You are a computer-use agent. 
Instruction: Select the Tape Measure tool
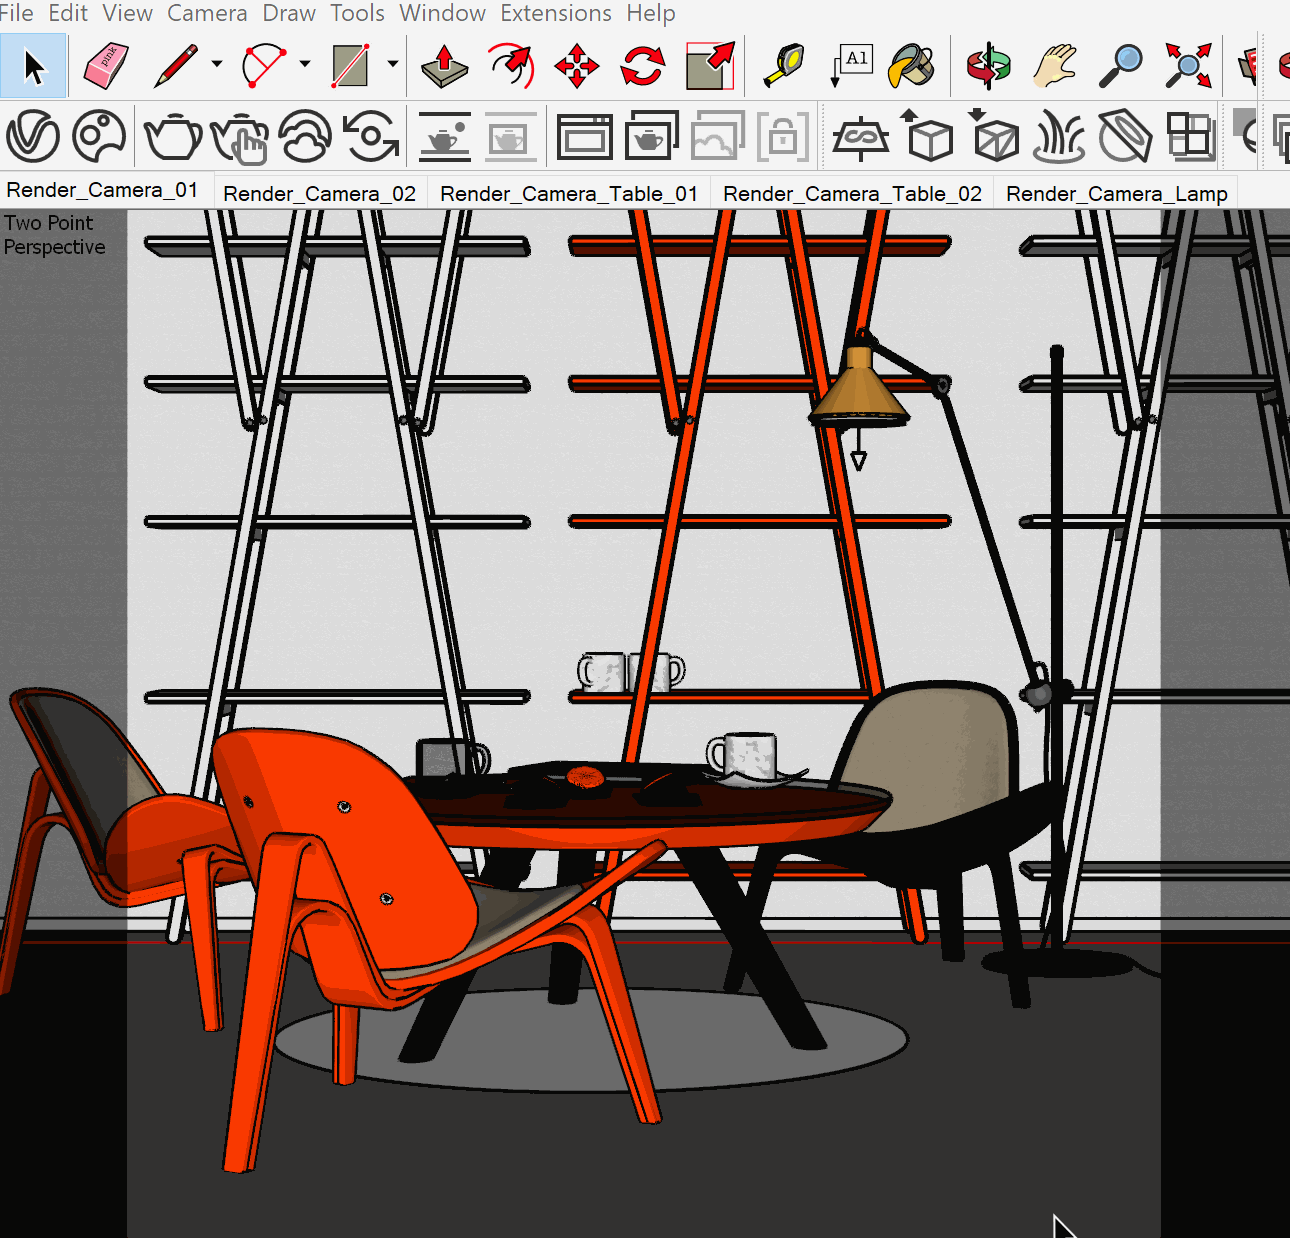(784, 66)
